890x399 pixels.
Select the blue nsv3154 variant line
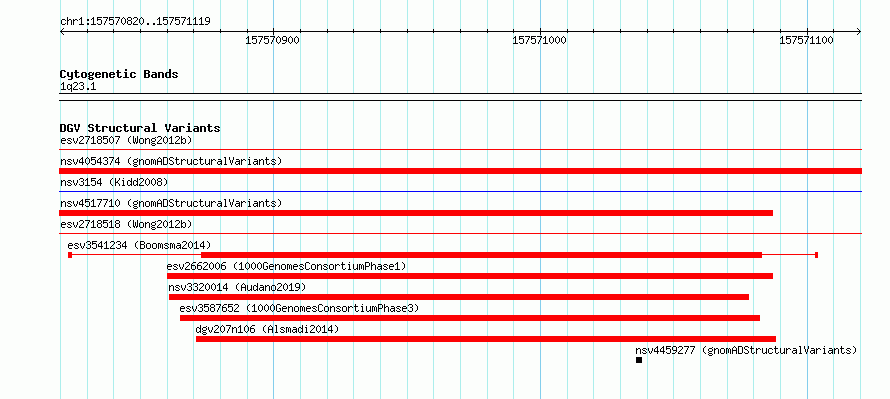point(460,192)
